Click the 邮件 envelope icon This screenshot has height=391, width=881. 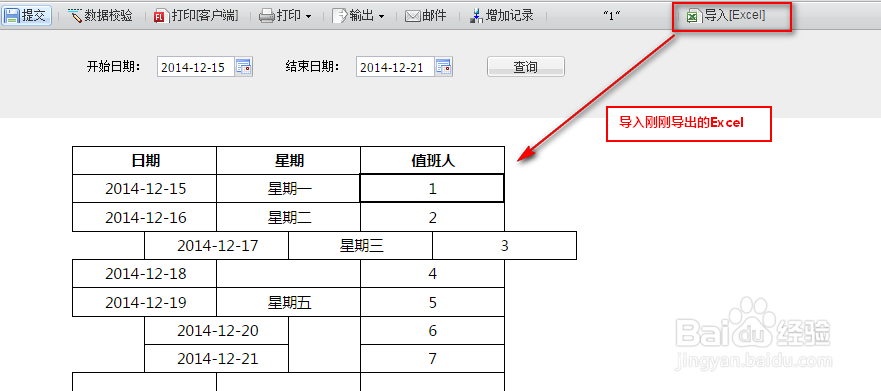click(413, 16)
